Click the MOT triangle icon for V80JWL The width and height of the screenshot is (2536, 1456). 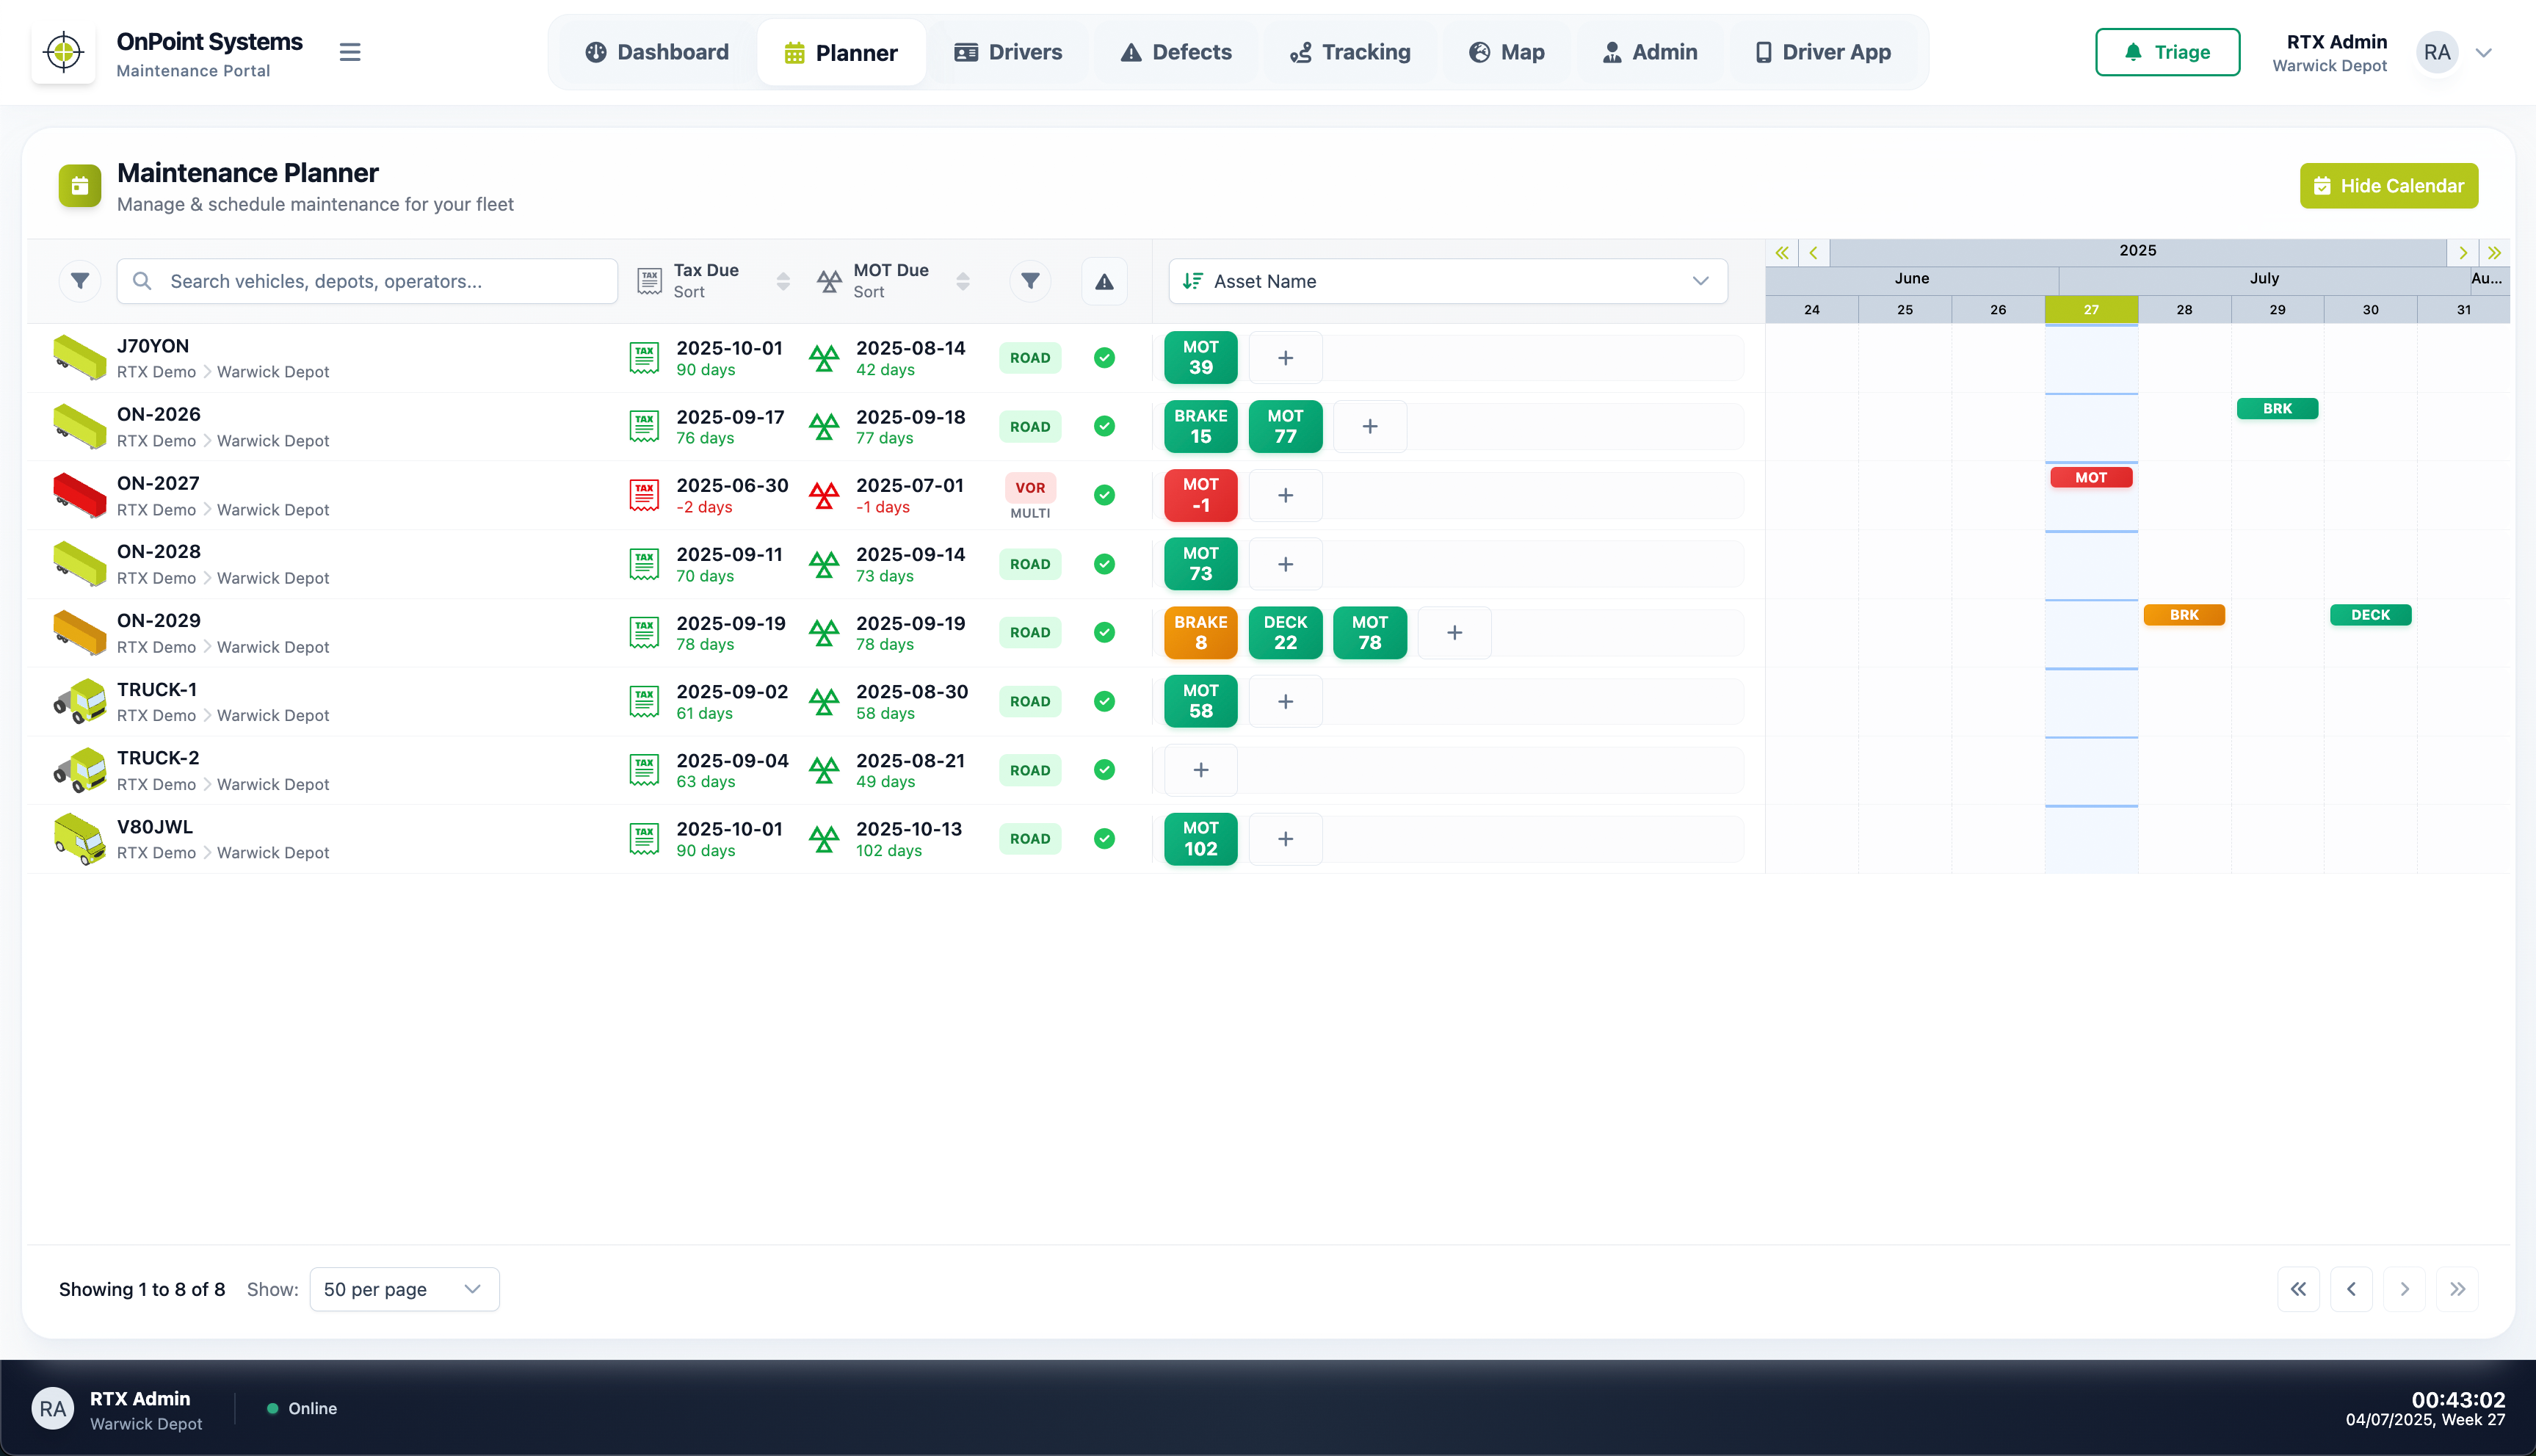[824, 839]
